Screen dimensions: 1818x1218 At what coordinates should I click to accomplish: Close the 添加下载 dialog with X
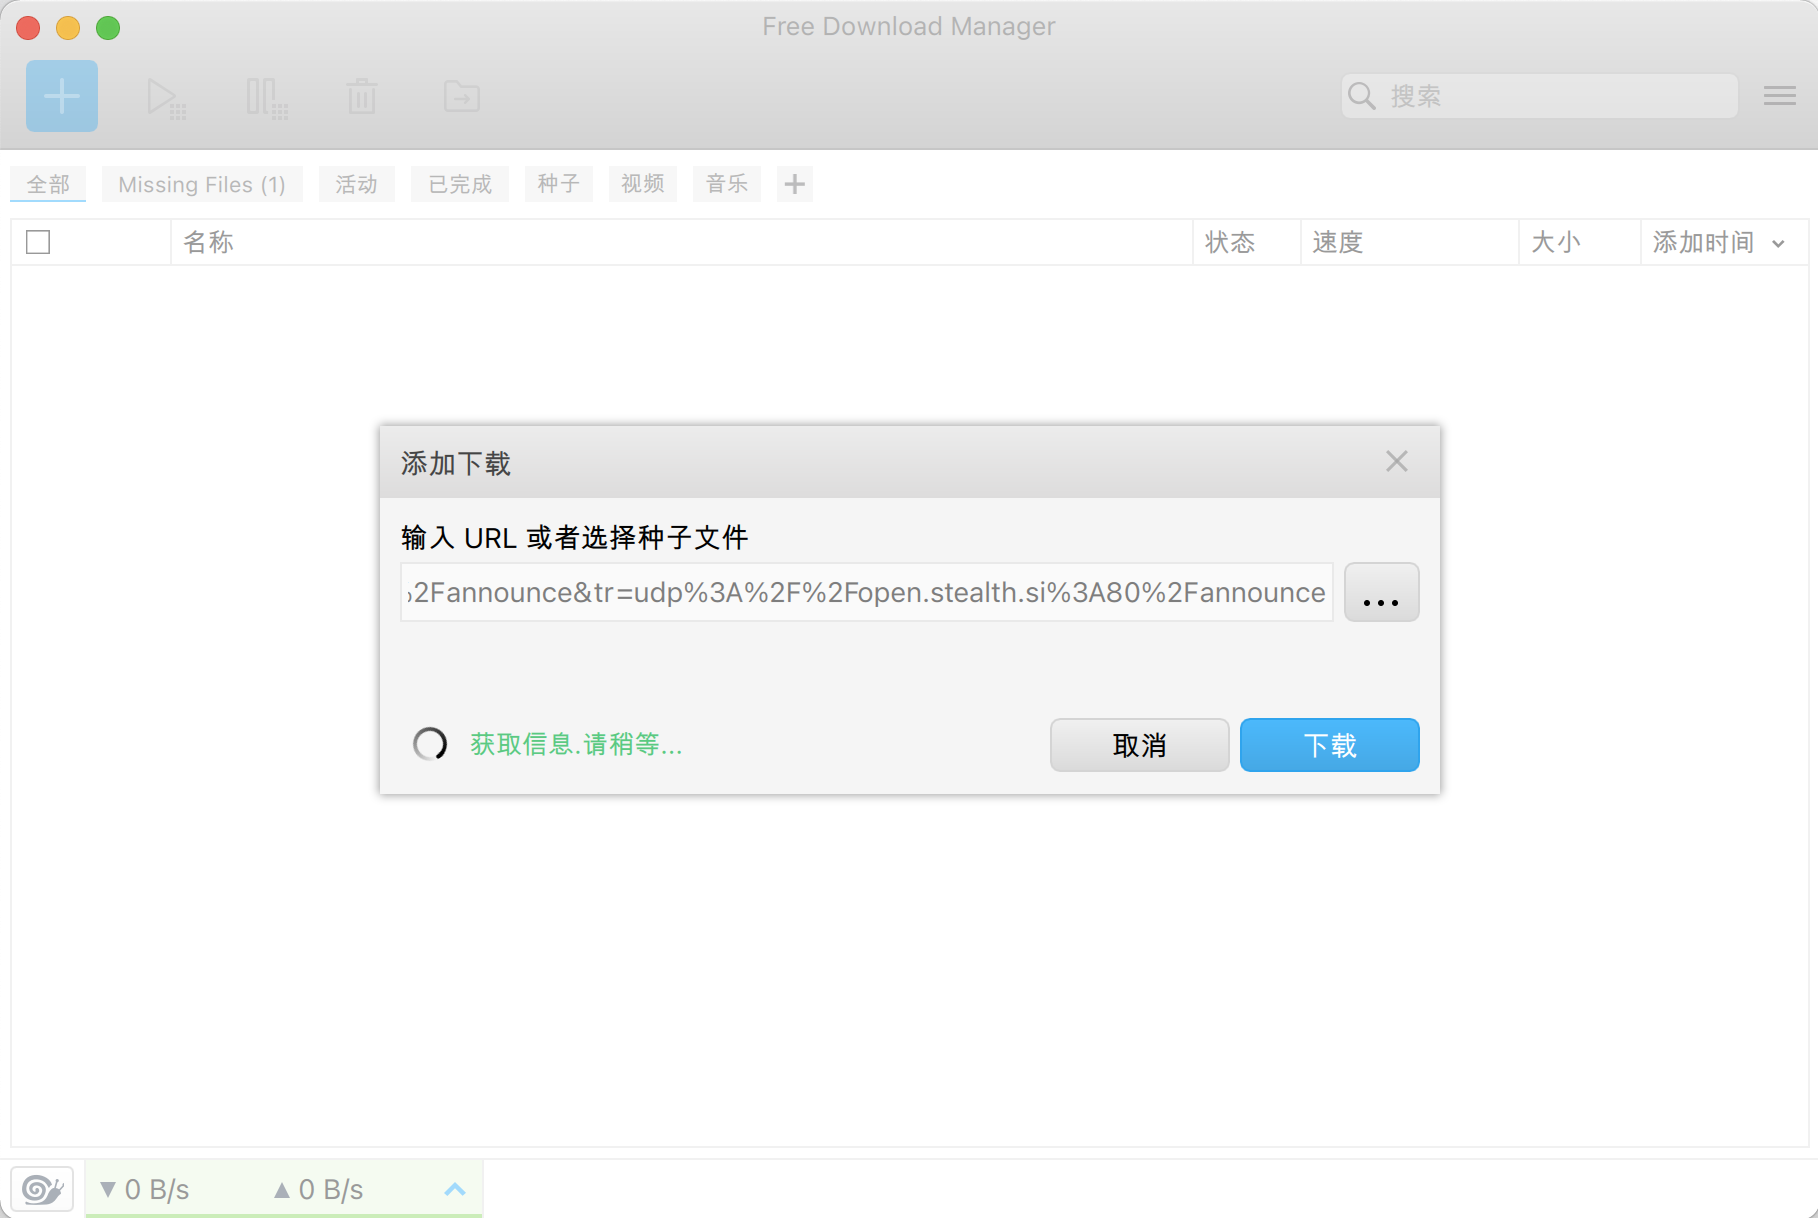[x=1397, y=461]
